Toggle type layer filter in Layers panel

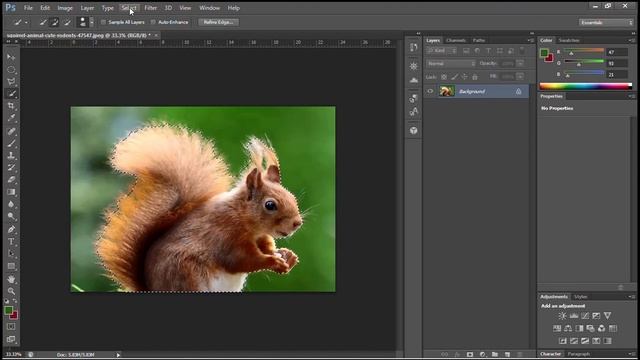coord(489,51)
